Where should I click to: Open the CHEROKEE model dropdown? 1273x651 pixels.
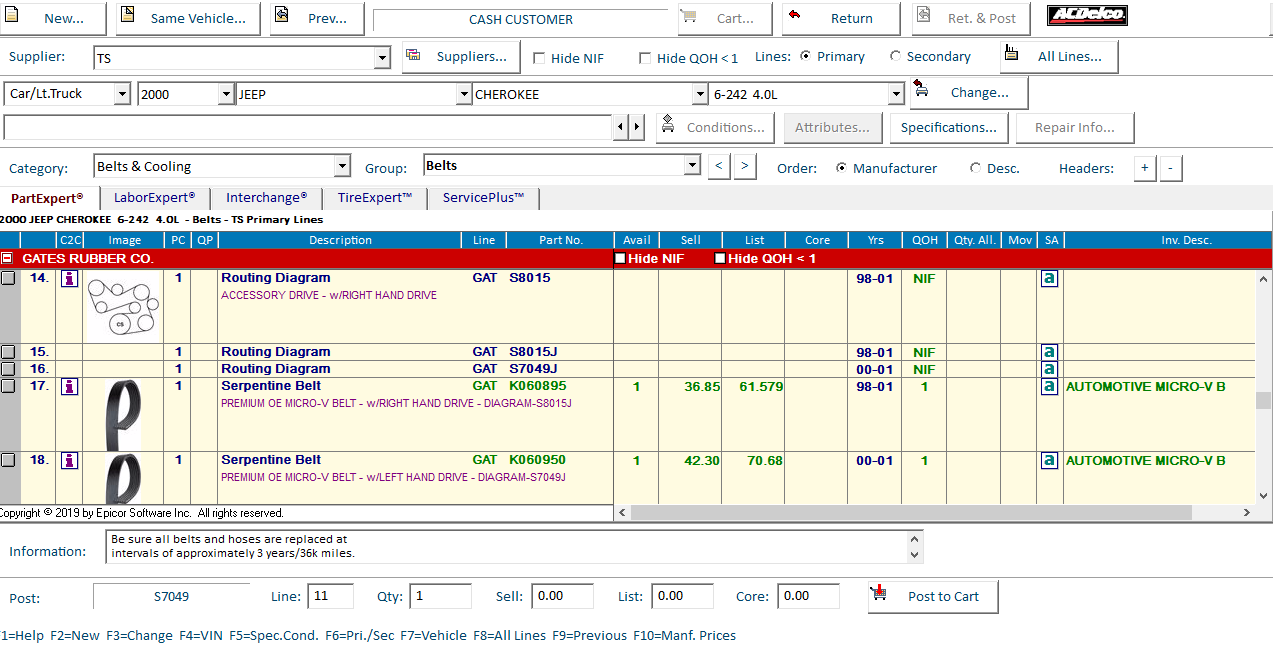point(700,94)
